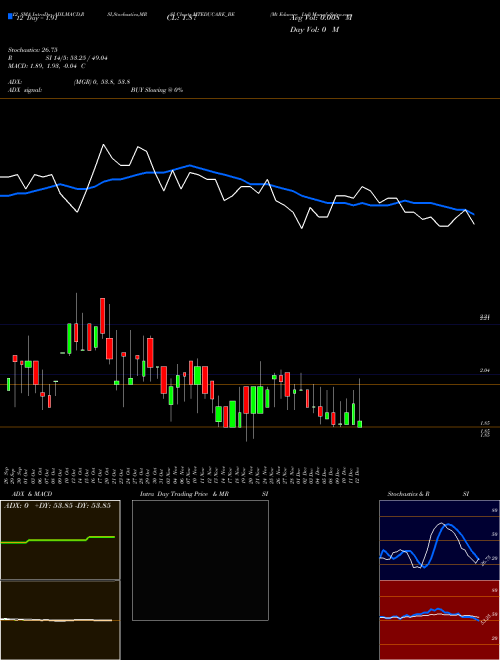This screenshot has width=500, height=660.
Task: Click the 2.04 price level label
Action: 485,370
